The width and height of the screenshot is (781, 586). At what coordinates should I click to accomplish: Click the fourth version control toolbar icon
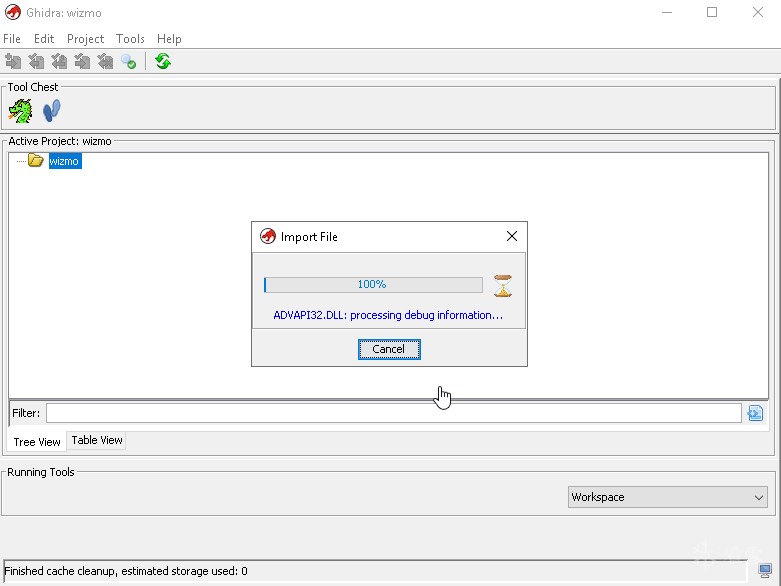pyautogui.click(x=82, y=61)
